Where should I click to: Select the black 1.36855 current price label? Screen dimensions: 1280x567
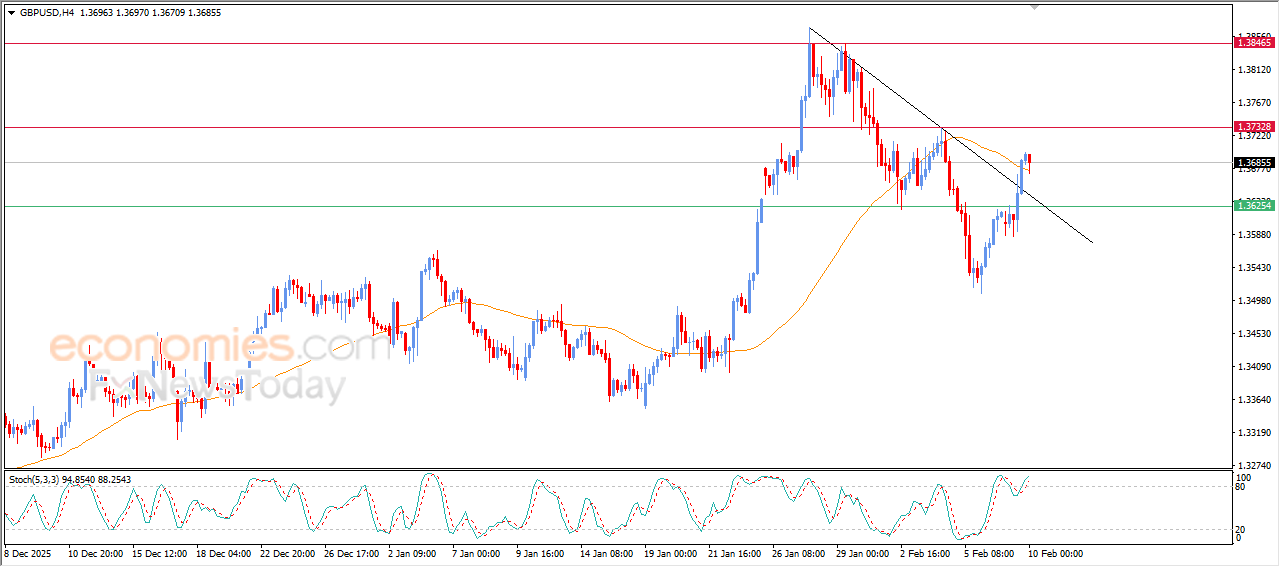pos(1254,162)
